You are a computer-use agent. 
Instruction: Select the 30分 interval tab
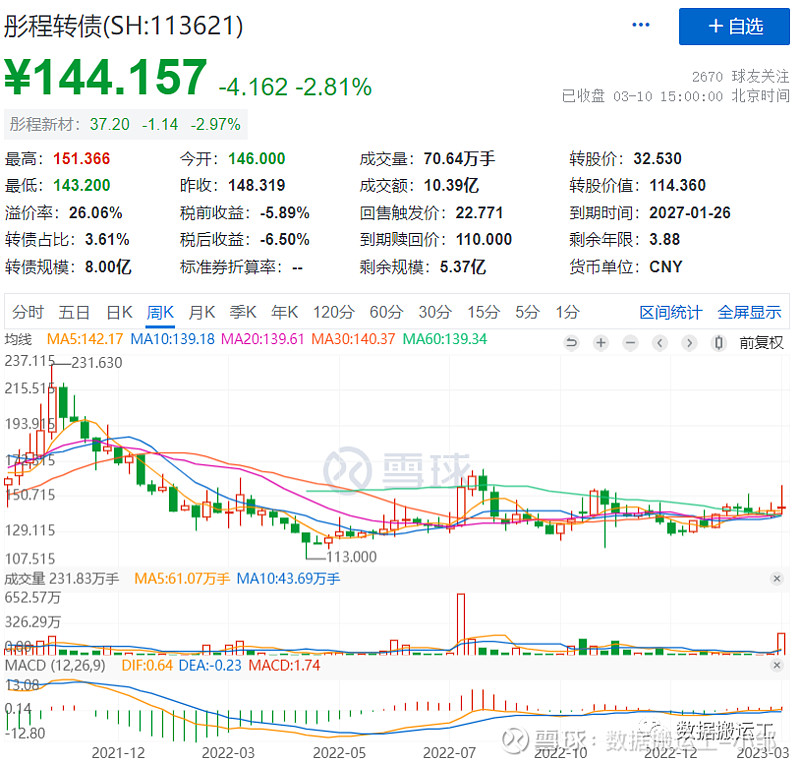435,312
